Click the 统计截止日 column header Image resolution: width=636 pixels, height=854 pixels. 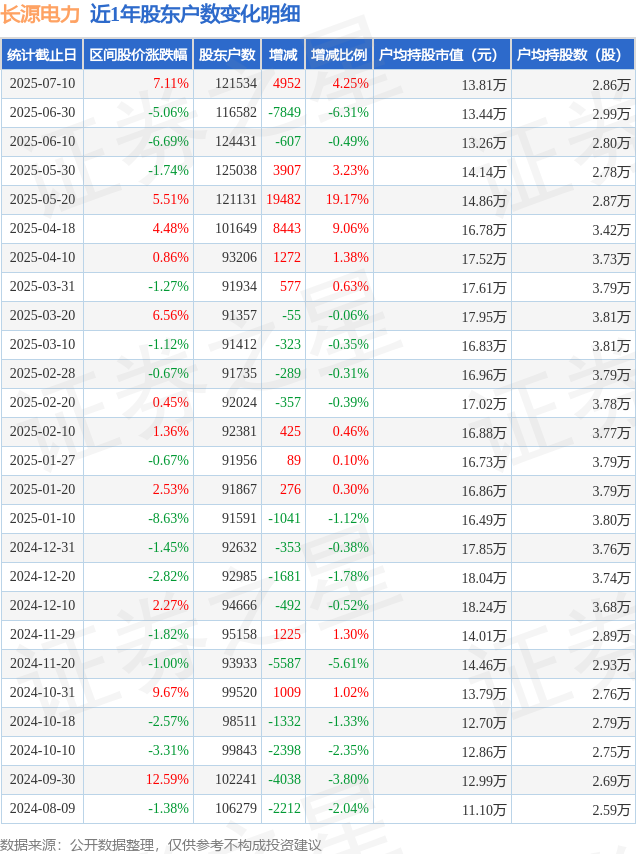pos(42,54)
